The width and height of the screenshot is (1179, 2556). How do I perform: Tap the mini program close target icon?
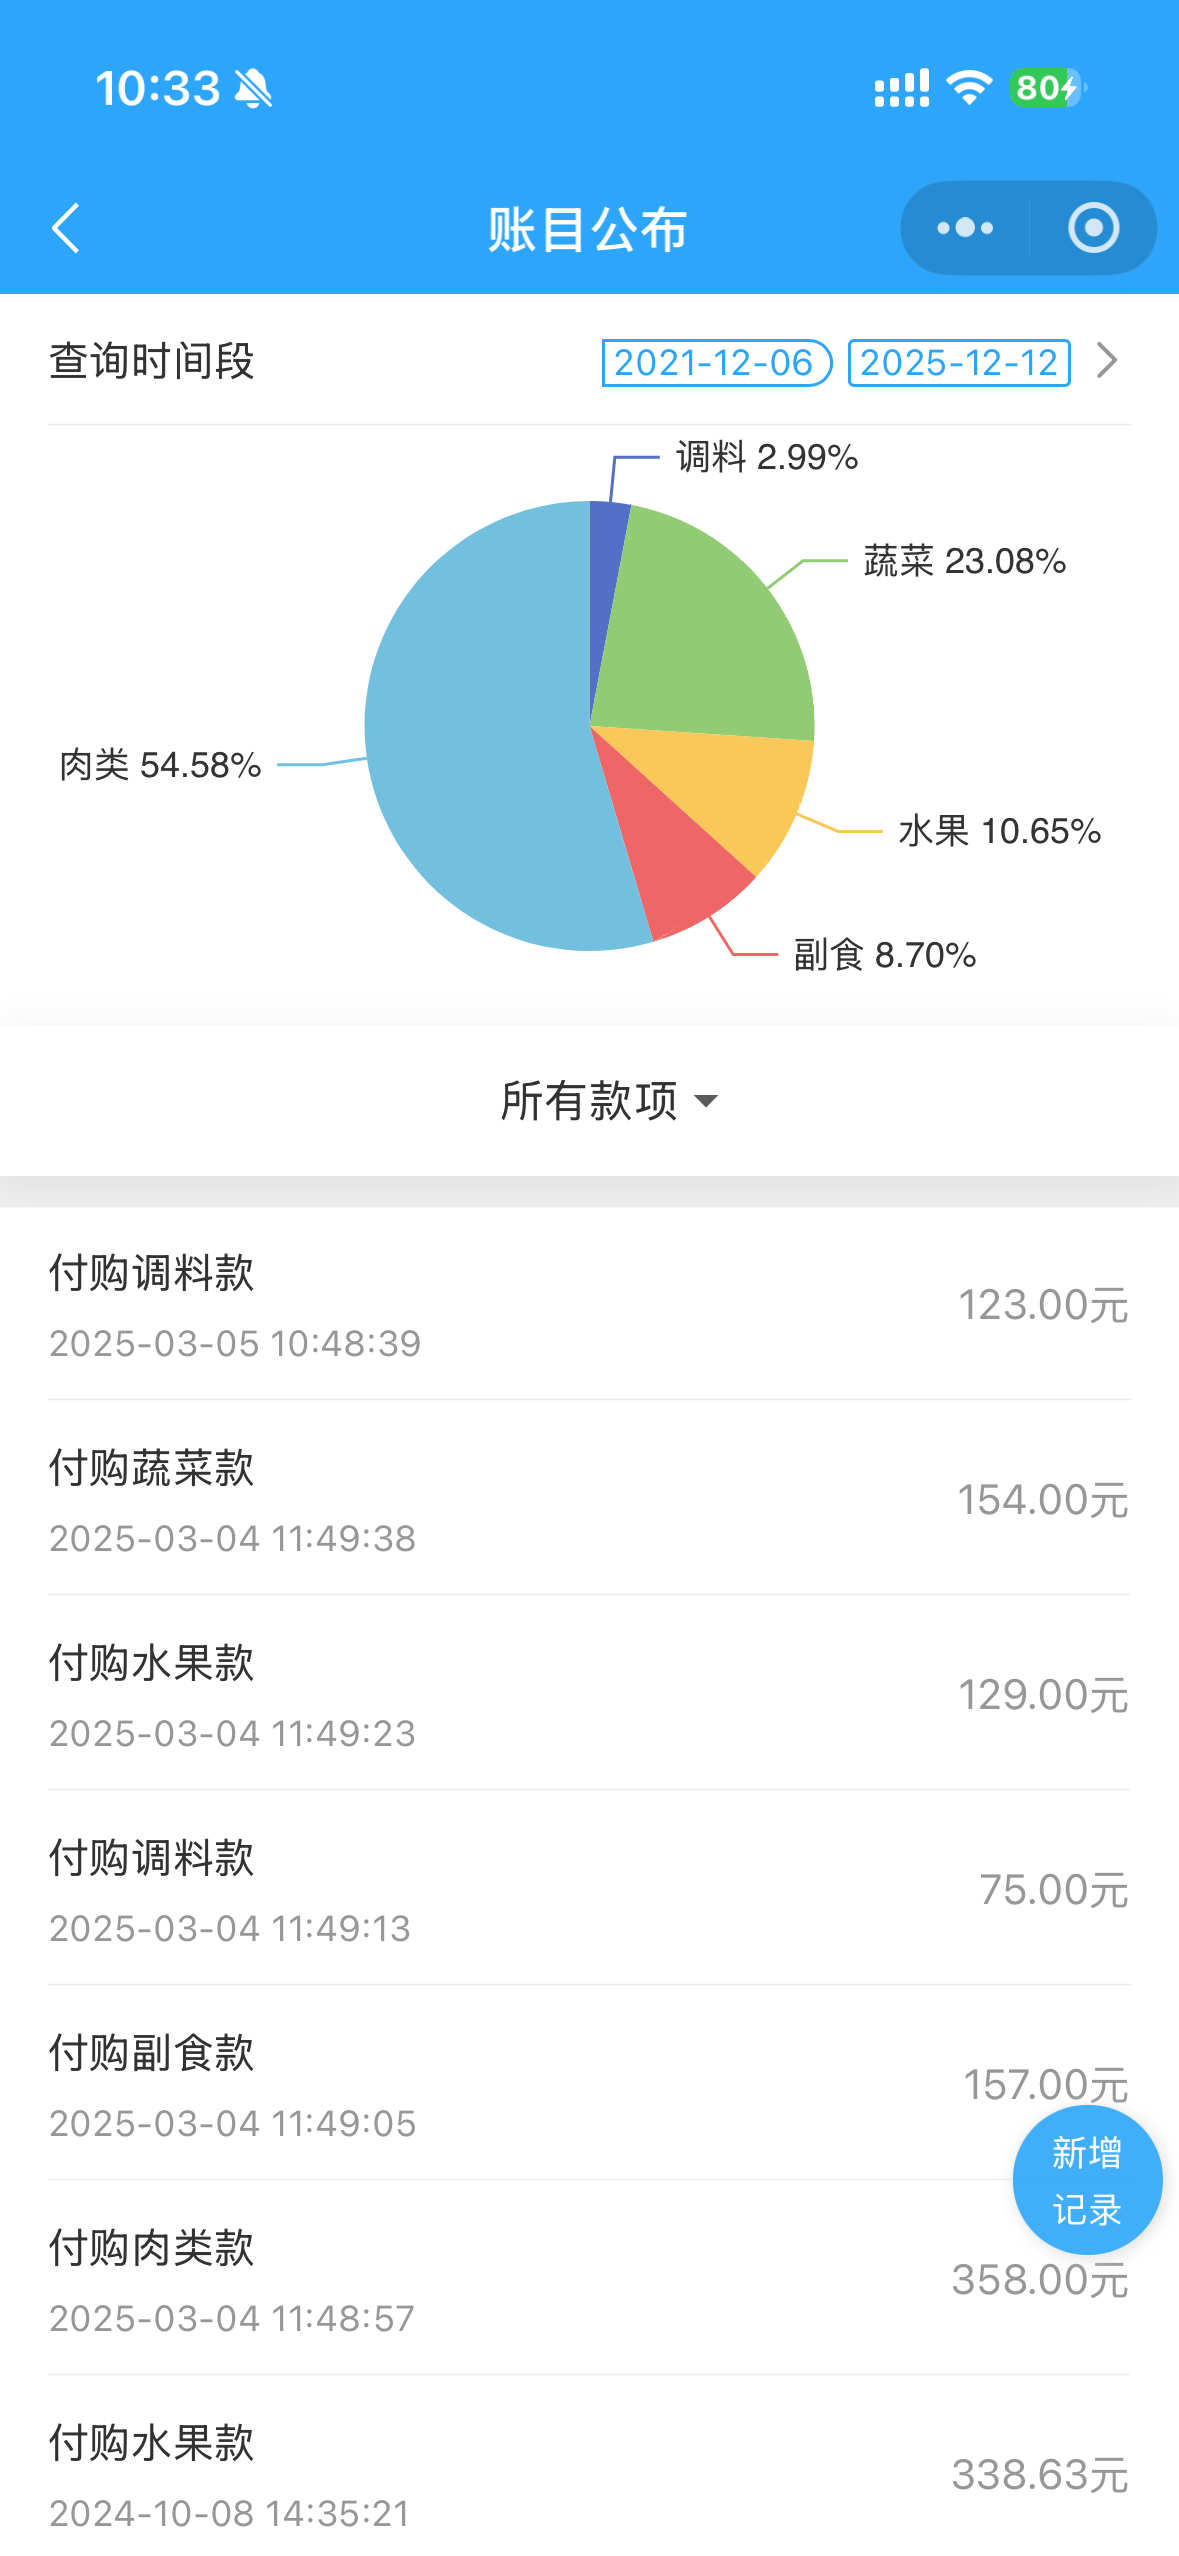point(1093,228)
